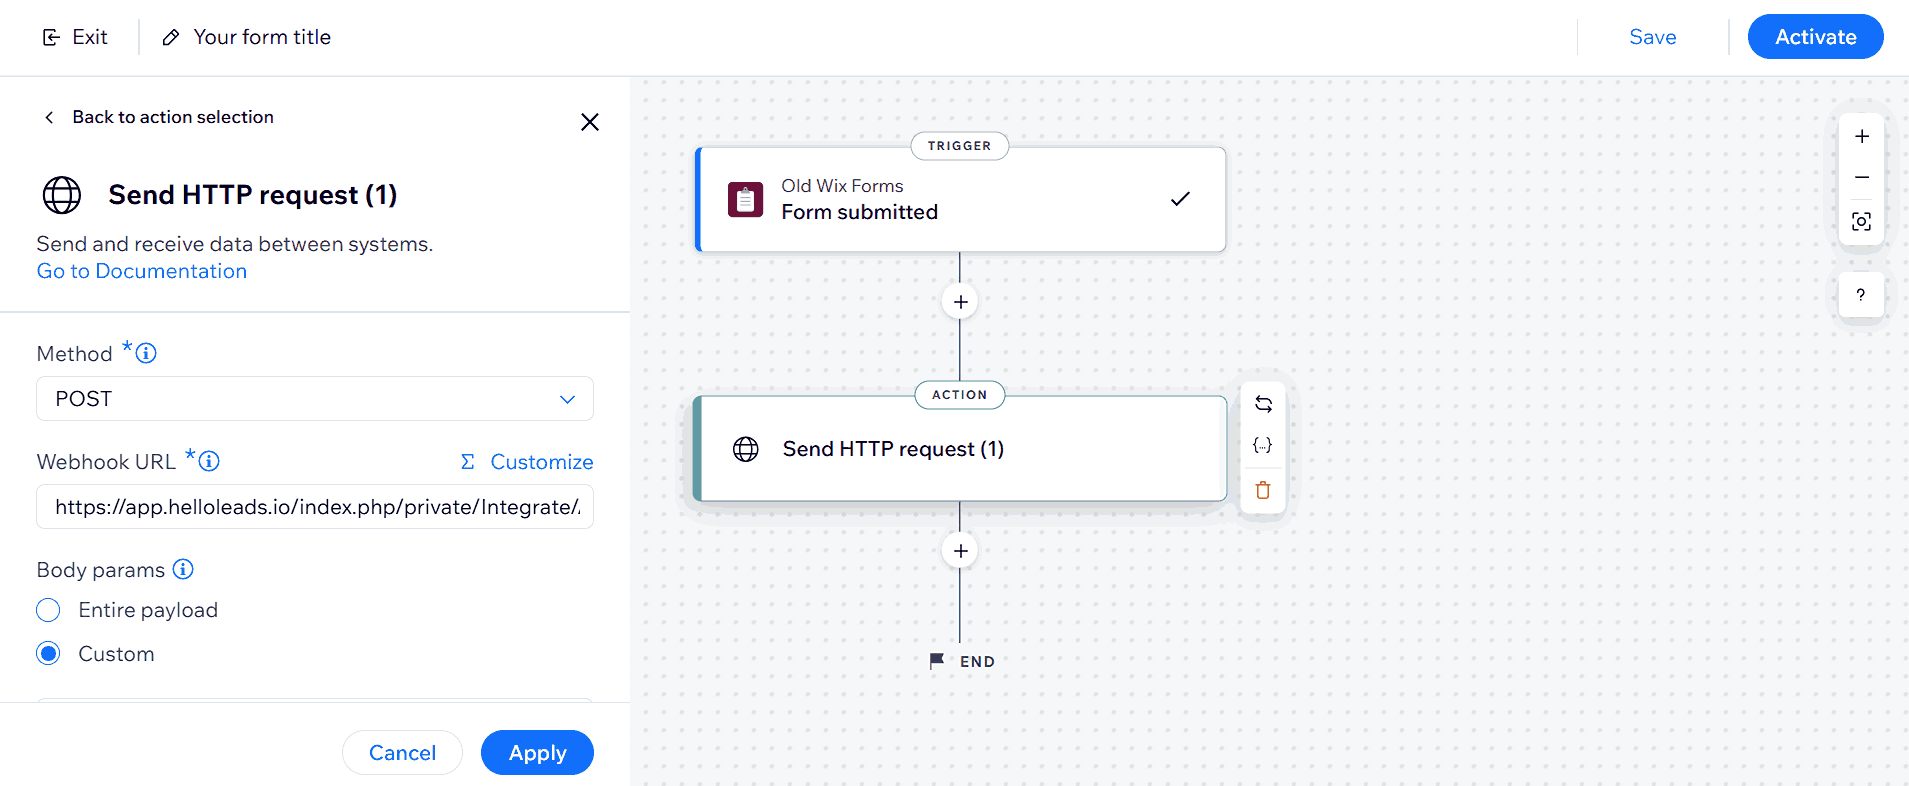Select the Entire payload radio button
This screenshot has width=1909, height=786.
(x=48, y=610)
